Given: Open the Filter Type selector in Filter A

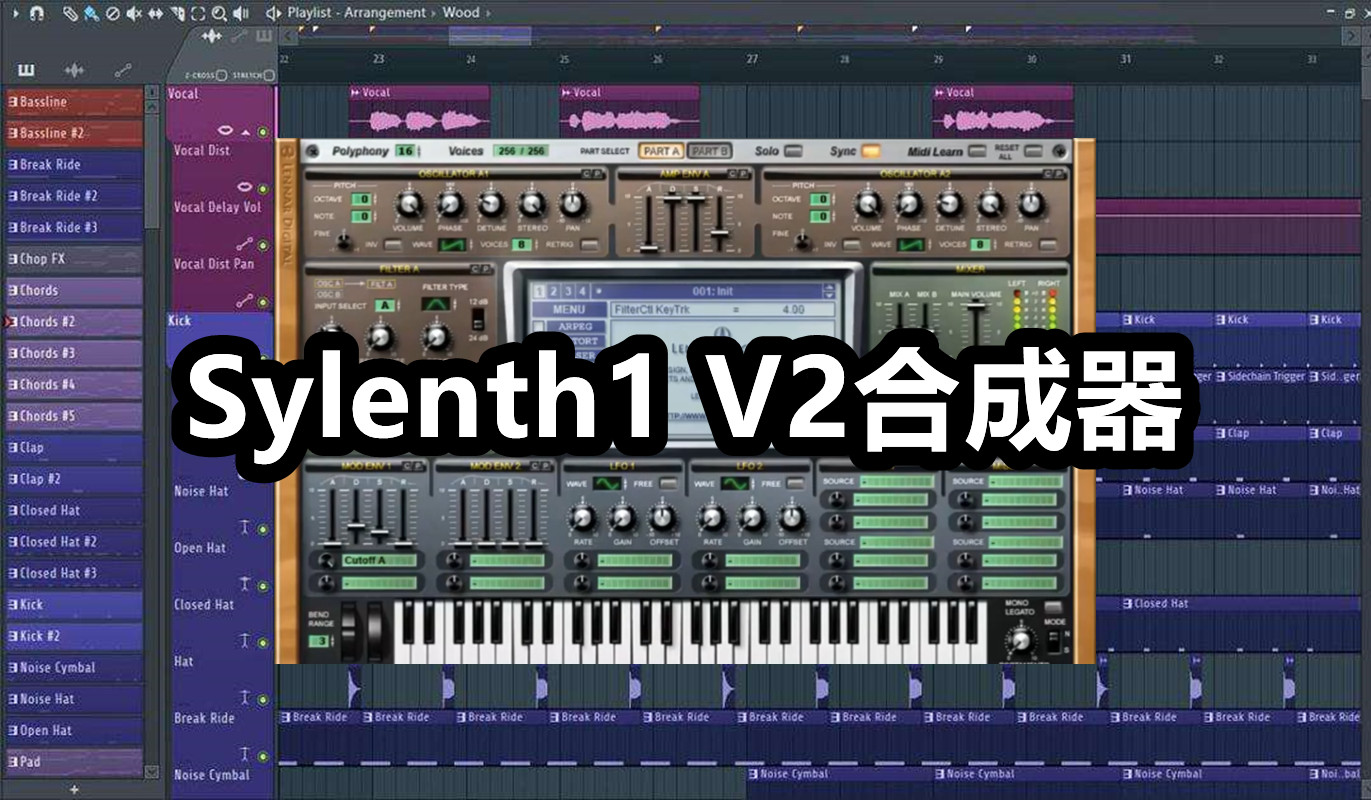Looking at the screenshot, I should pos(436,304).
